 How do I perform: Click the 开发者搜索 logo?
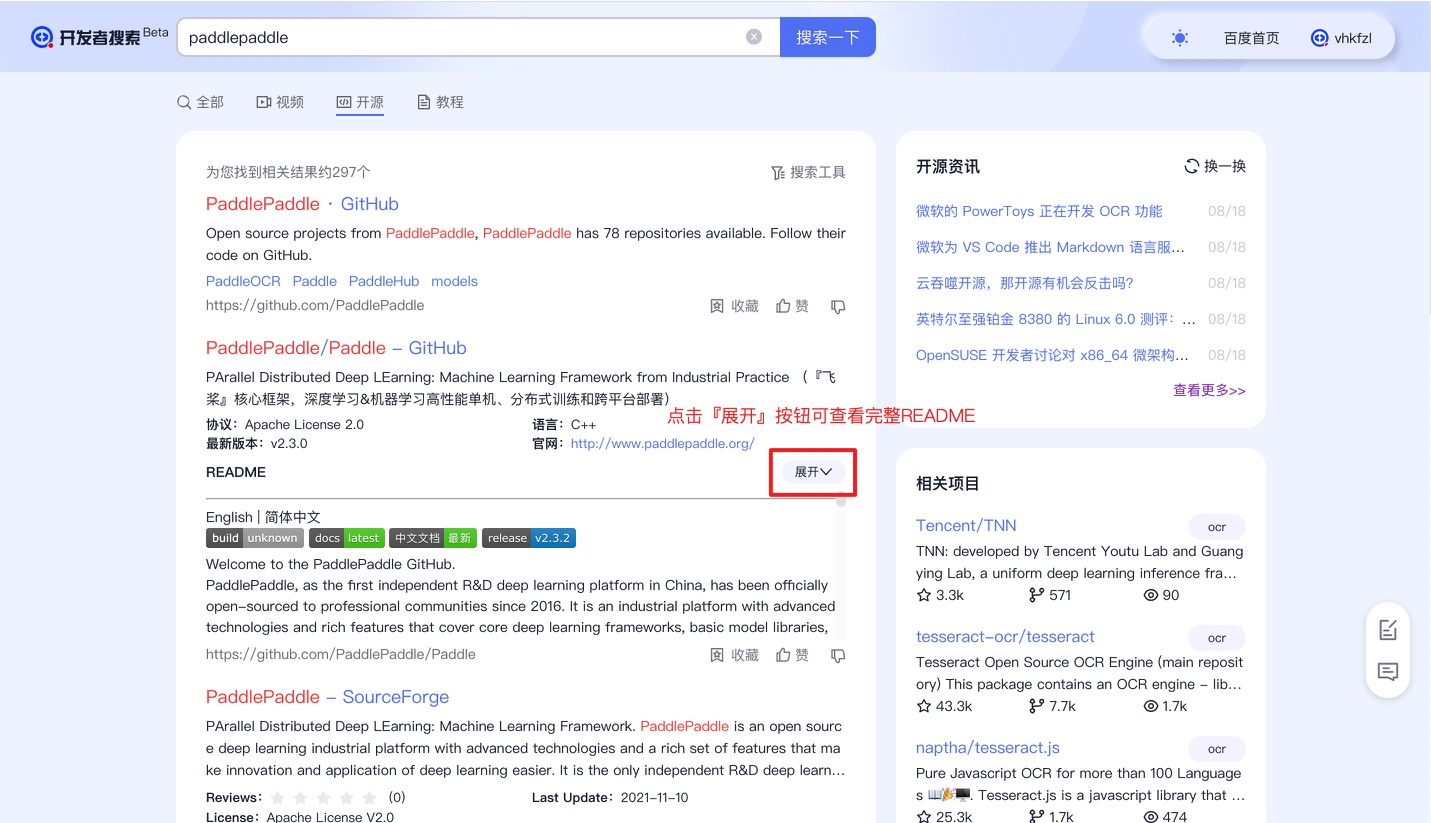(x=99, y=37)
